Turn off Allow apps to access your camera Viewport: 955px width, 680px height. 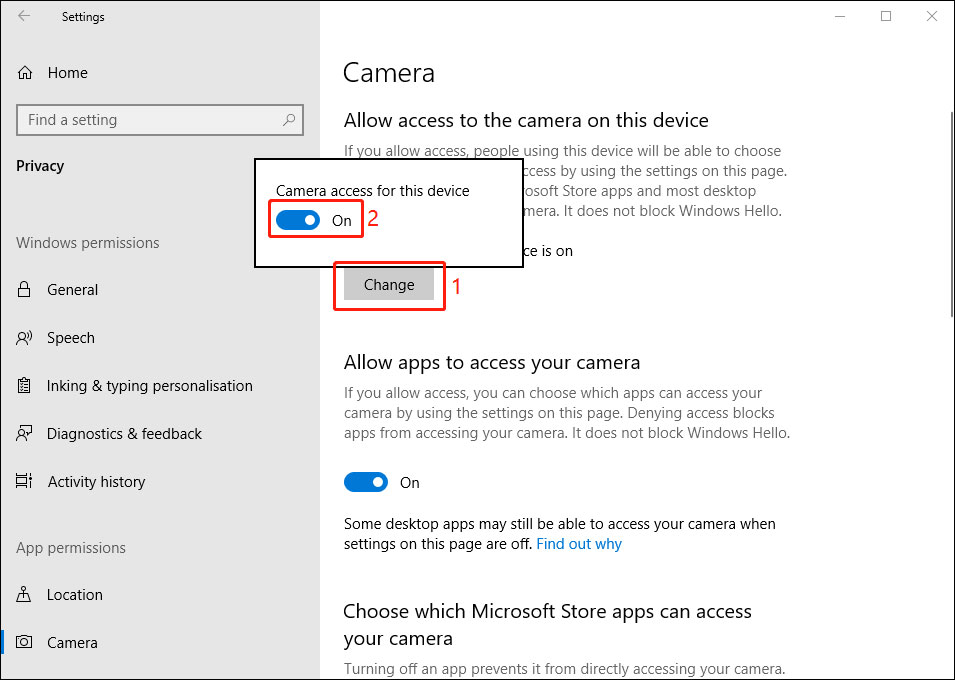coord(366,481)
